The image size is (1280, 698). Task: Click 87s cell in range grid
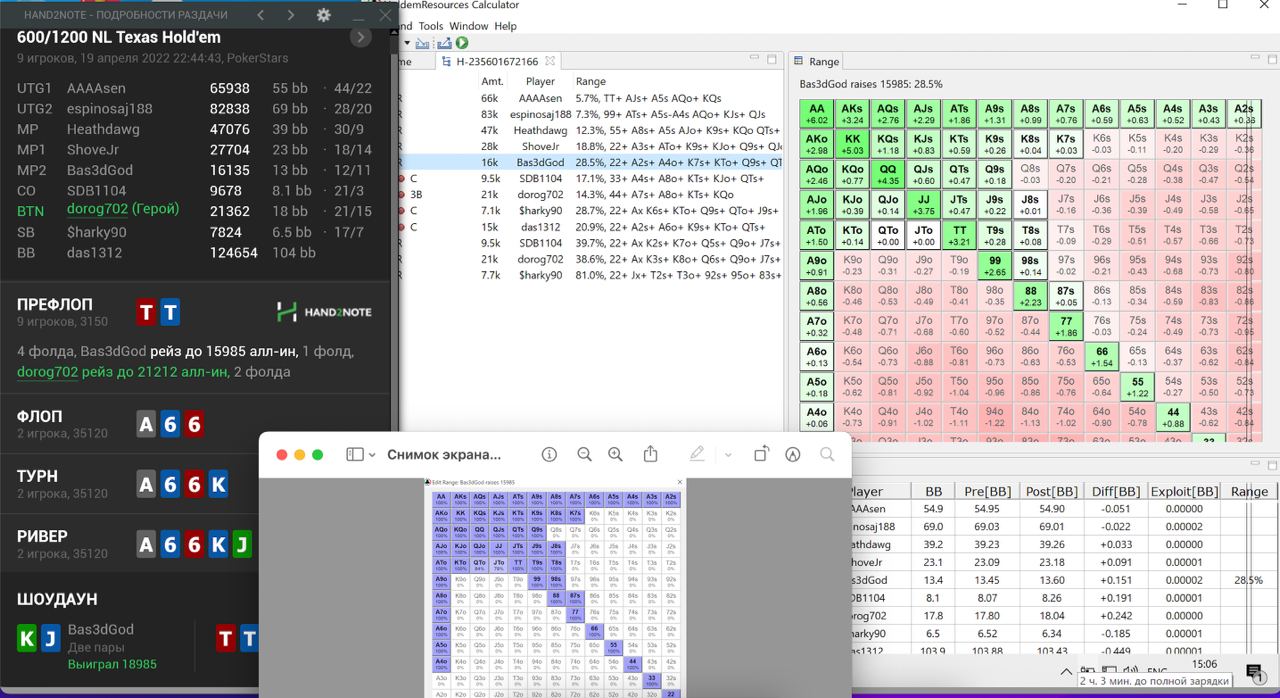pos(1065,295)
